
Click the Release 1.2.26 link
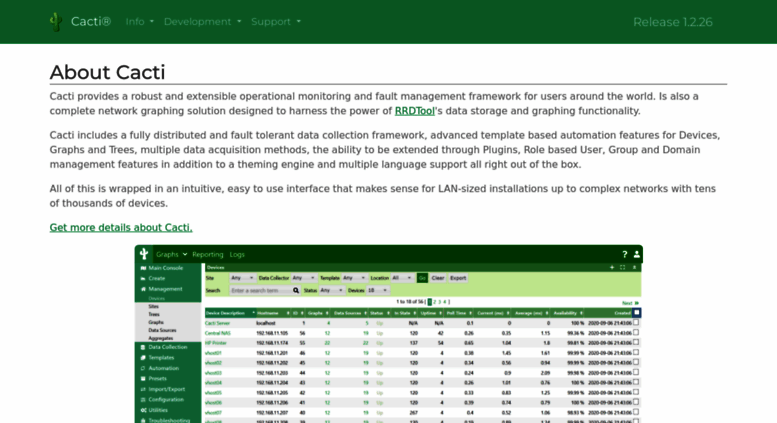672,22
